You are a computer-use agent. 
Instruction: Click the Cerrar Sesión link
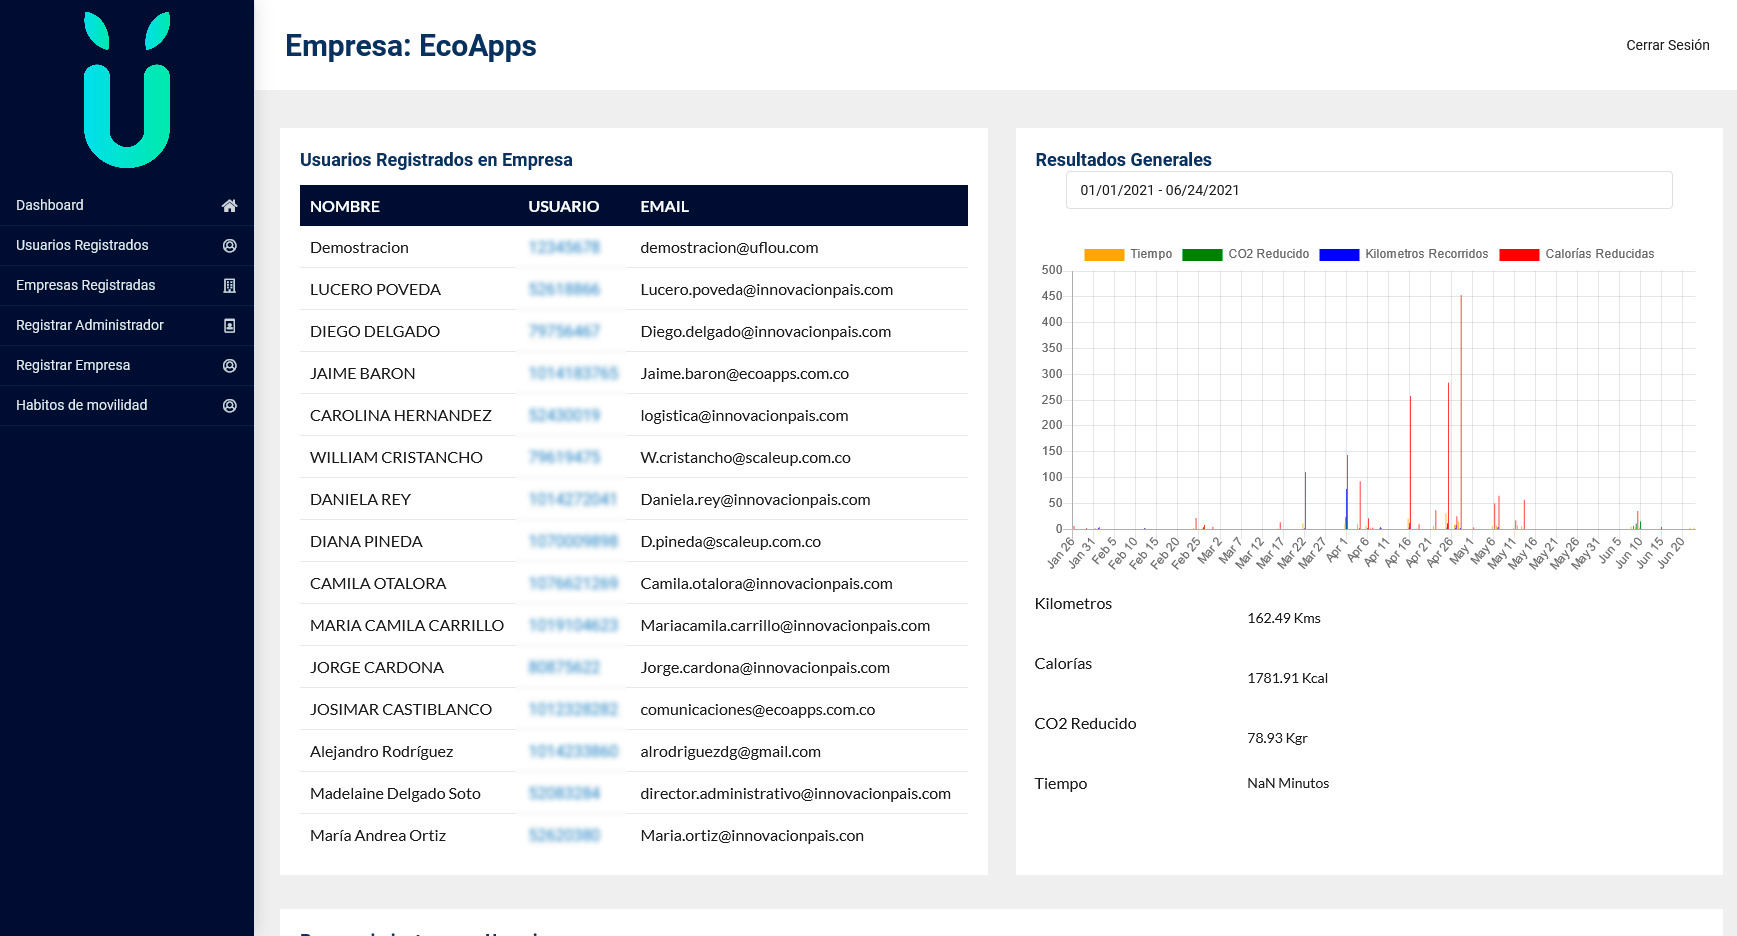1667,45
